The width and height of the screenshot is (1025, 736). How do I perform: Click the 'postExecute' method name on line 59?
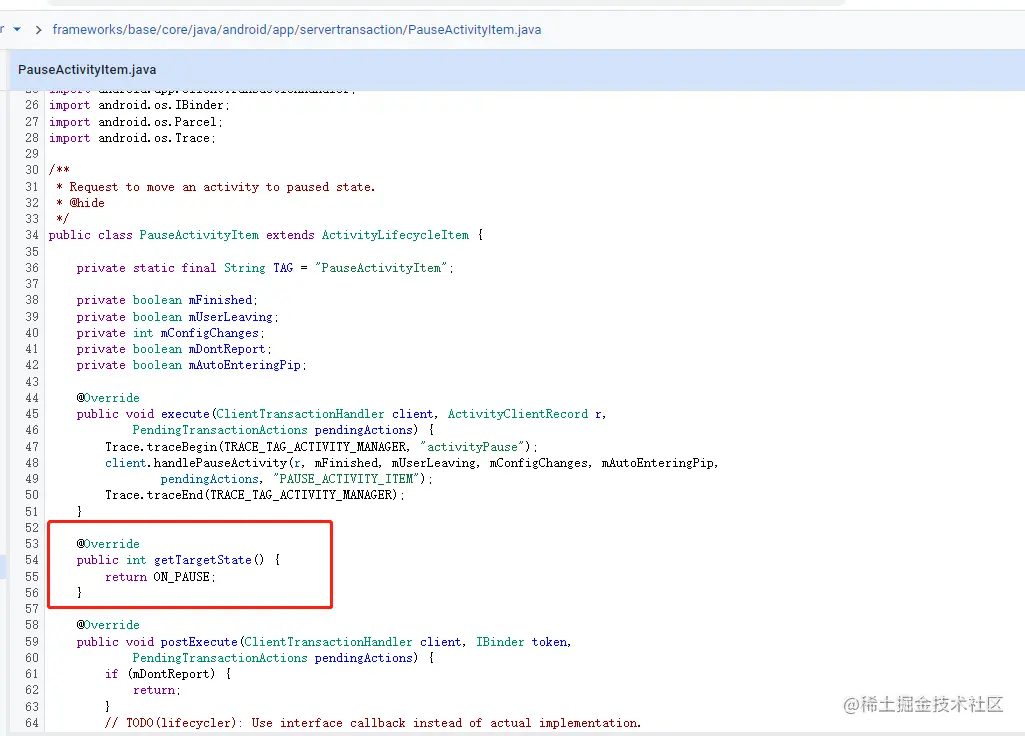click(x=199, y=642)
